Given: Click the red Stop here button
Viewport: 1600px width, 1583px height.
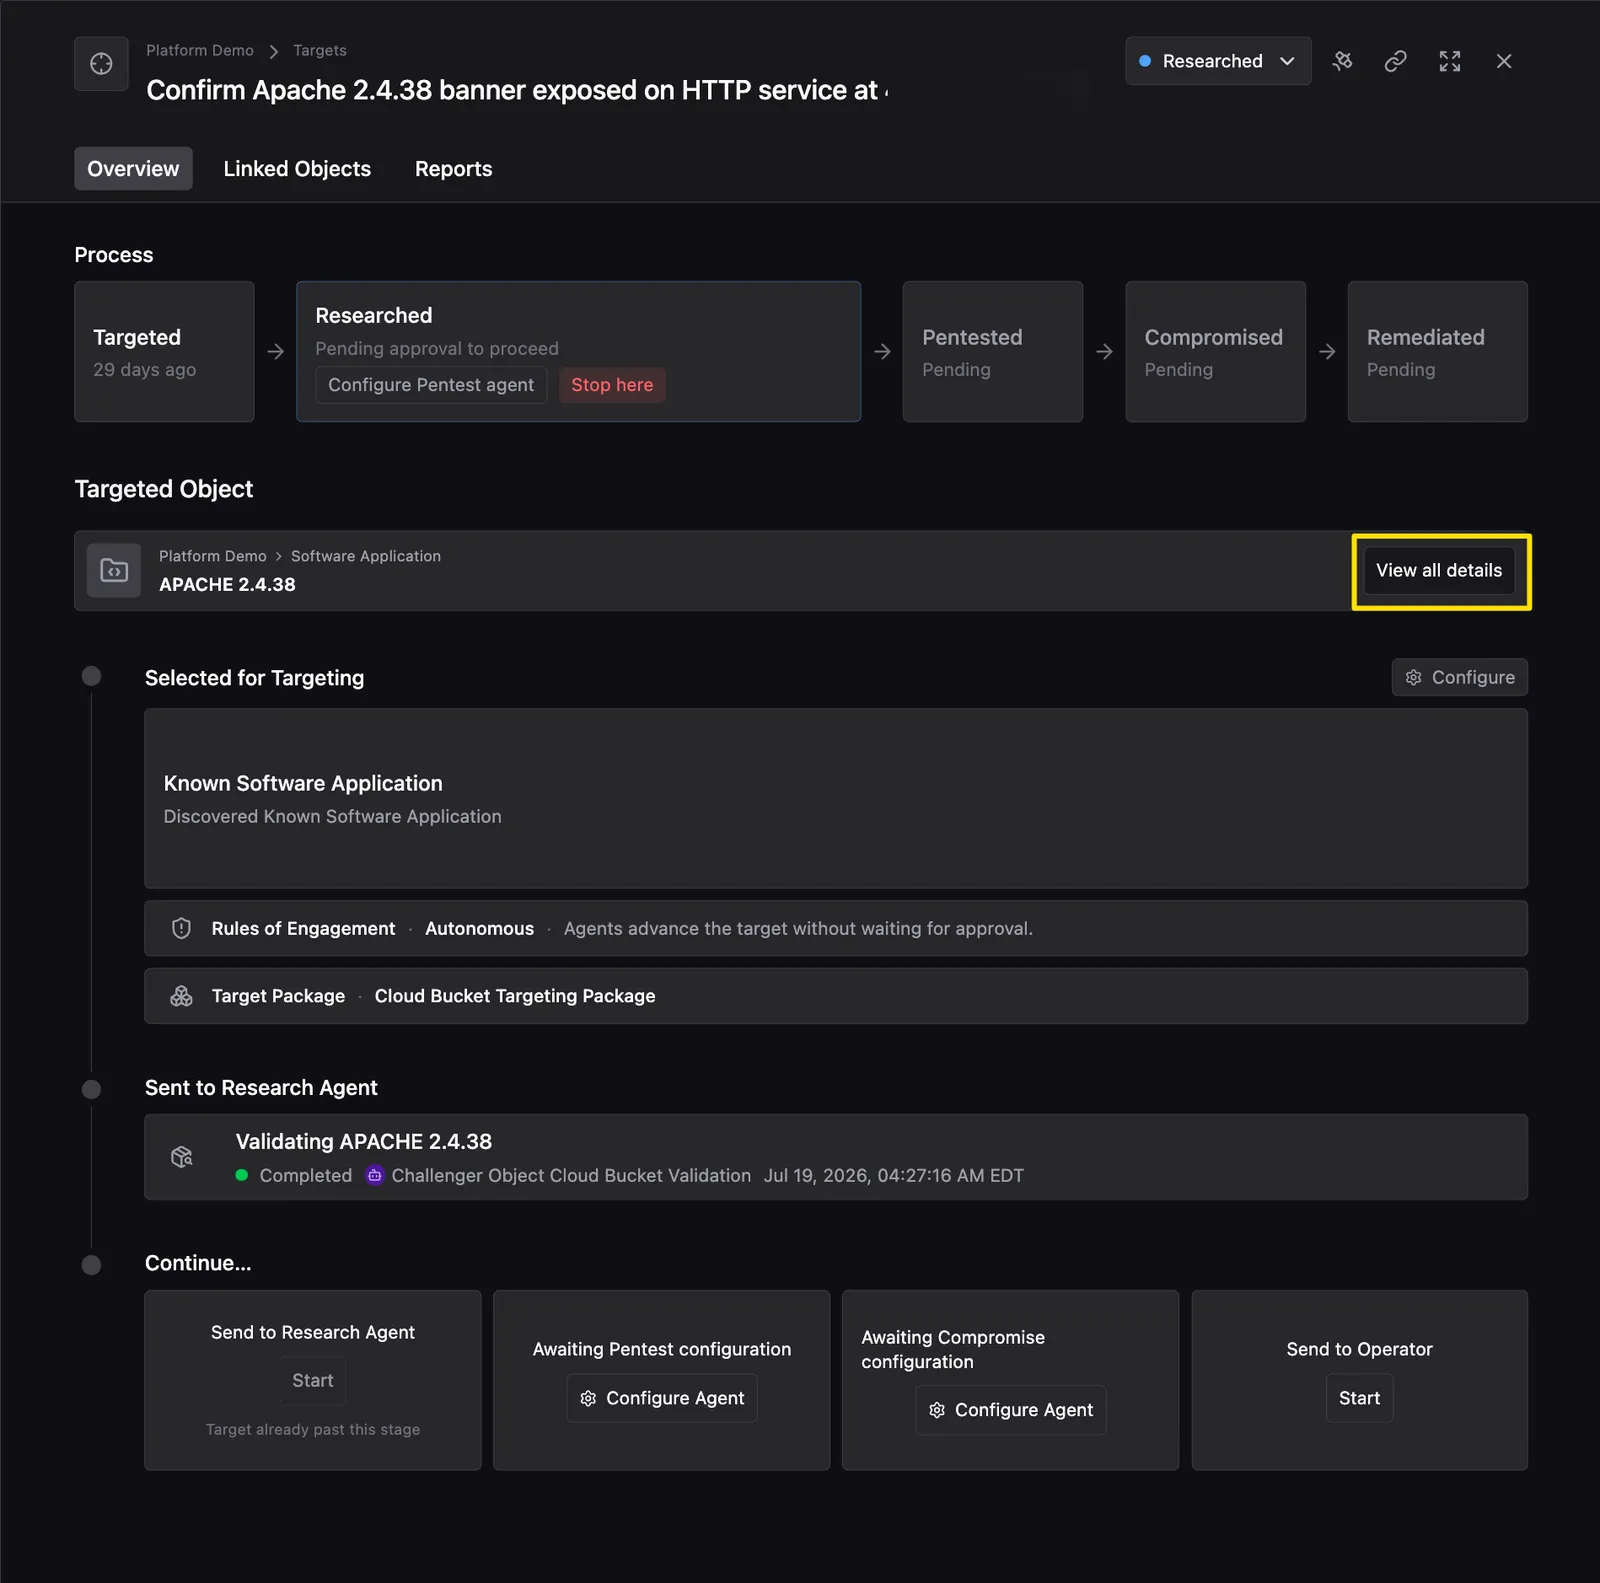Looking at the screenshot, I should [612, 385].
